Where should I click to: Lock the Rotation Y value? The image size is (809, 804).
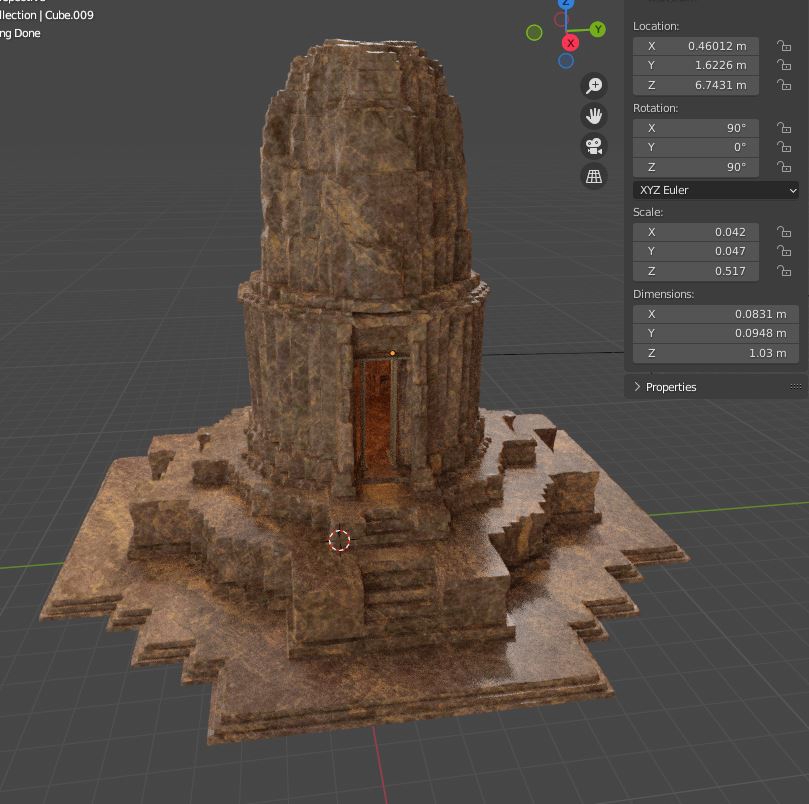point(784,147)
